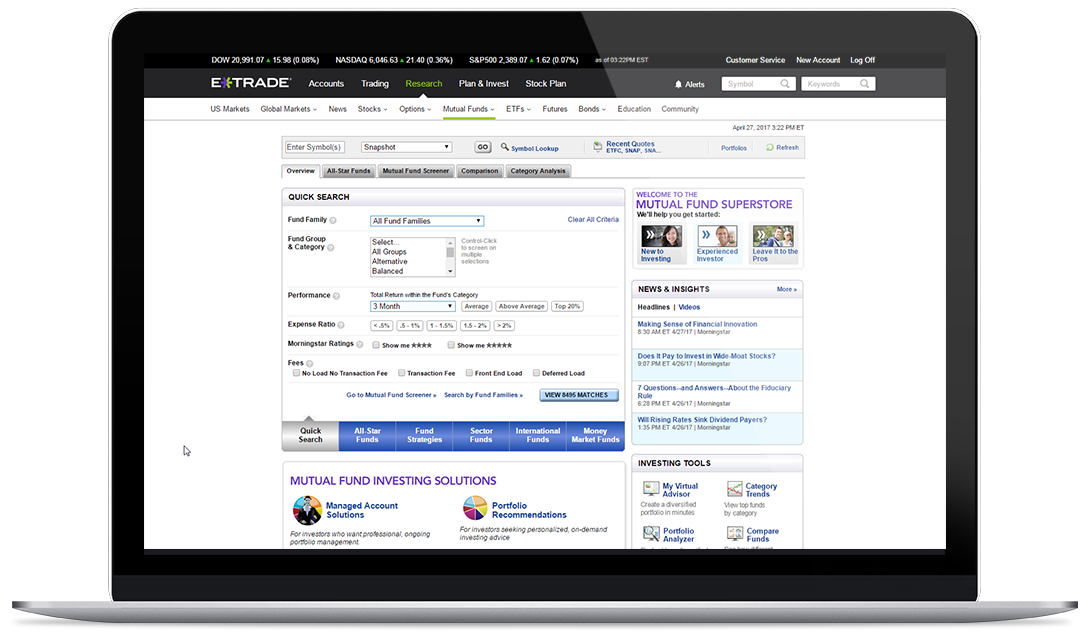Click the magnifier in the Keywords search box
The height and width of the screenshot is (642, 1090).
tap(865, 83)
